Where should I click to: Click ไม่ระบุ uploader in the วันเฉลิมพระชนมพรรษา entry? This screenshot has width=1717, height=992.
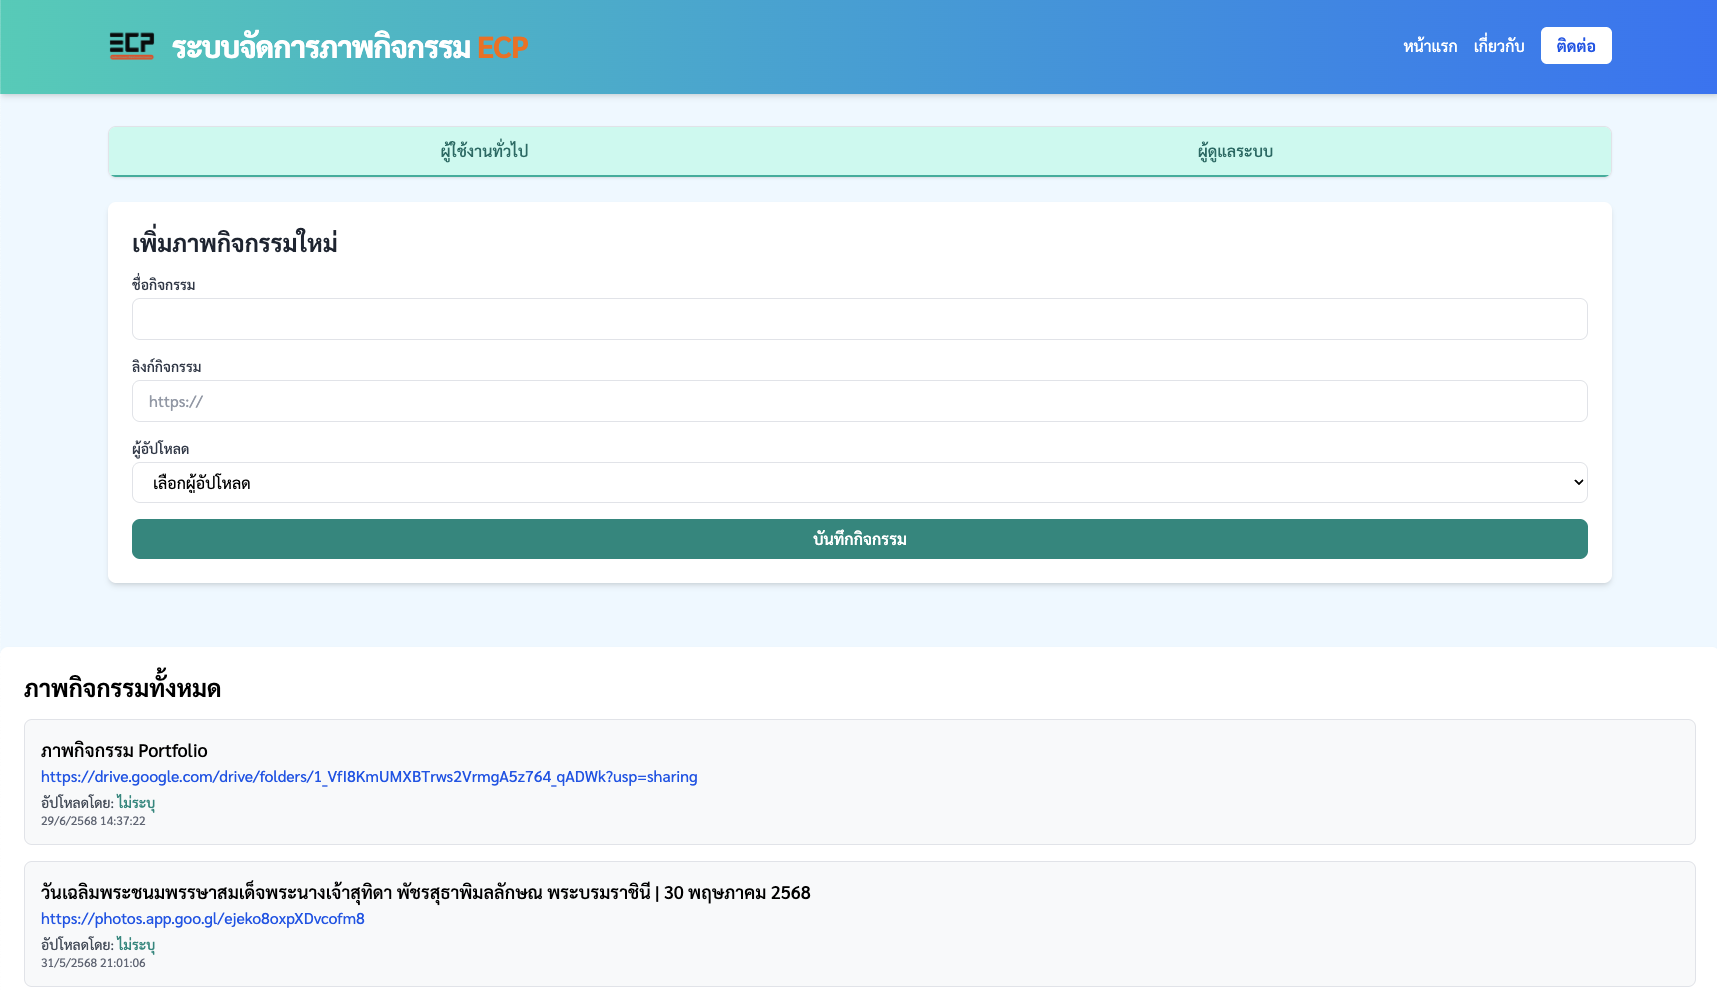pos(136,945)
